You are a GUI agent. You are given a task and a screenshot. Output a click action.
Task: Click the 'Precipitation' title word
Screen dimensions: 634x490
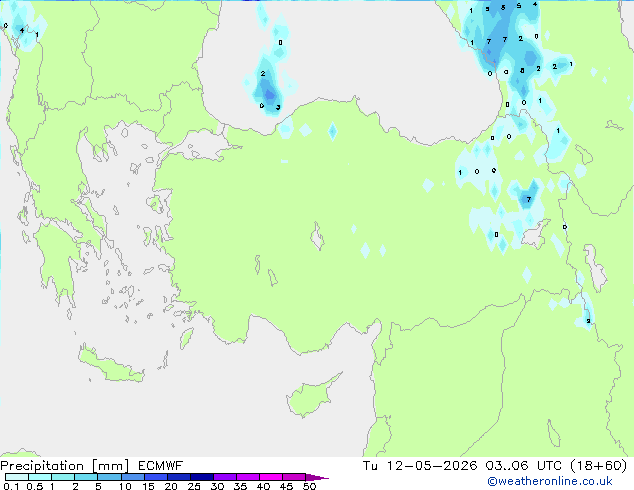[42, 466]
